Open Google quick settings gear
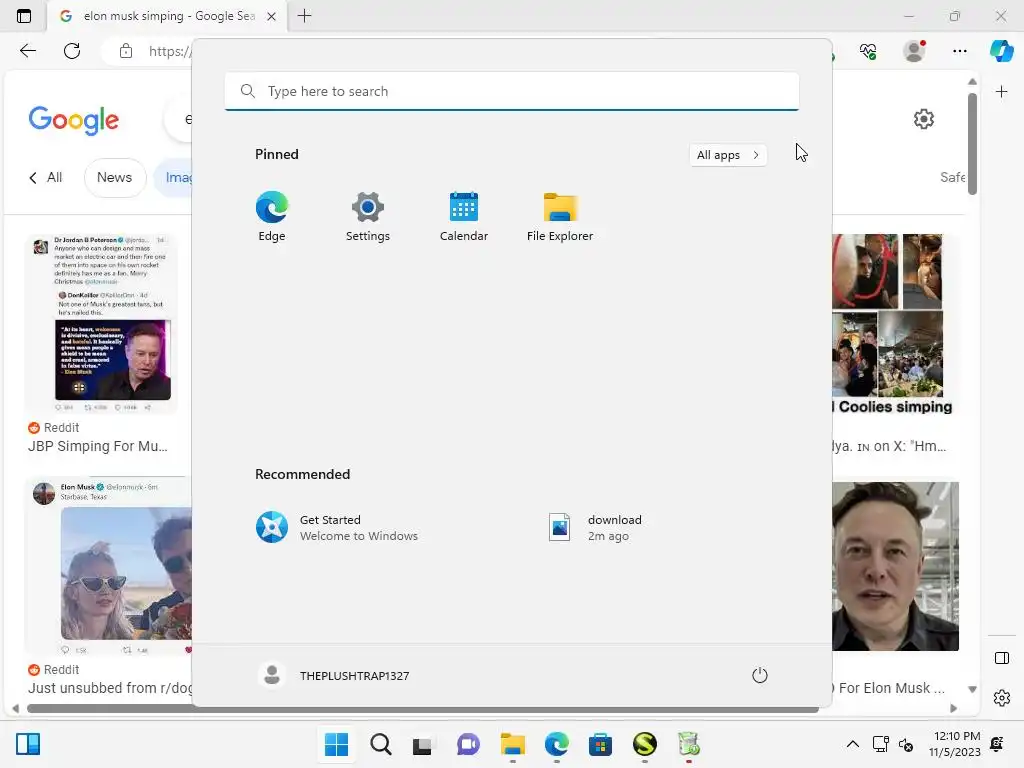Viewport: 1024px width, 768px height. (923, 119)
